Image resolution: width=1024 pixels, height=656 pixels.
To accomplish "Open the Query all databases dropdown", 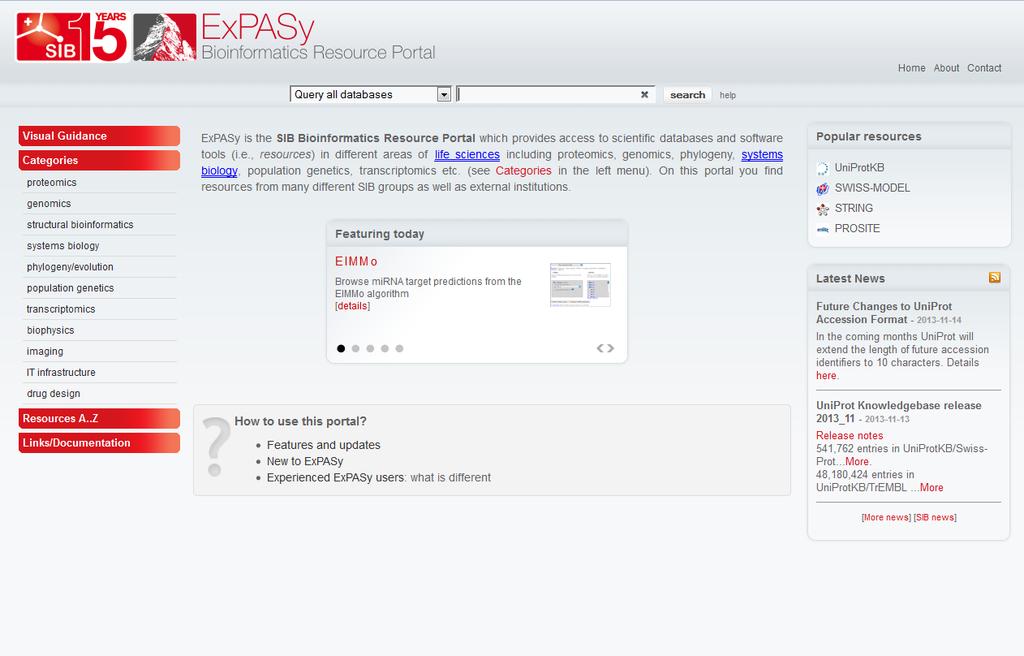I will click(x=370, y=95).
